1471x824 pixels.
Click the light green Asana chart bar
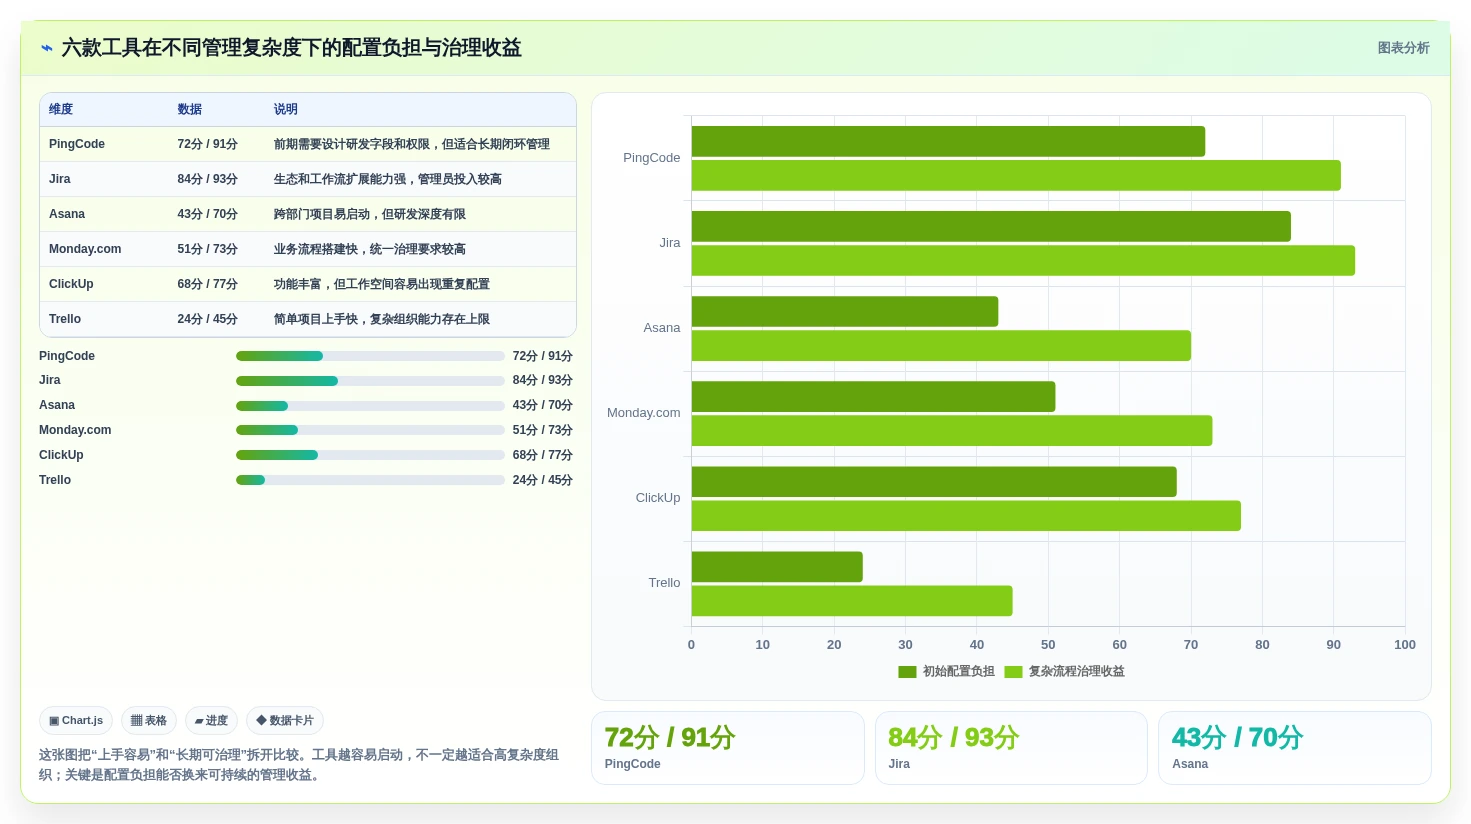(941, 345)
